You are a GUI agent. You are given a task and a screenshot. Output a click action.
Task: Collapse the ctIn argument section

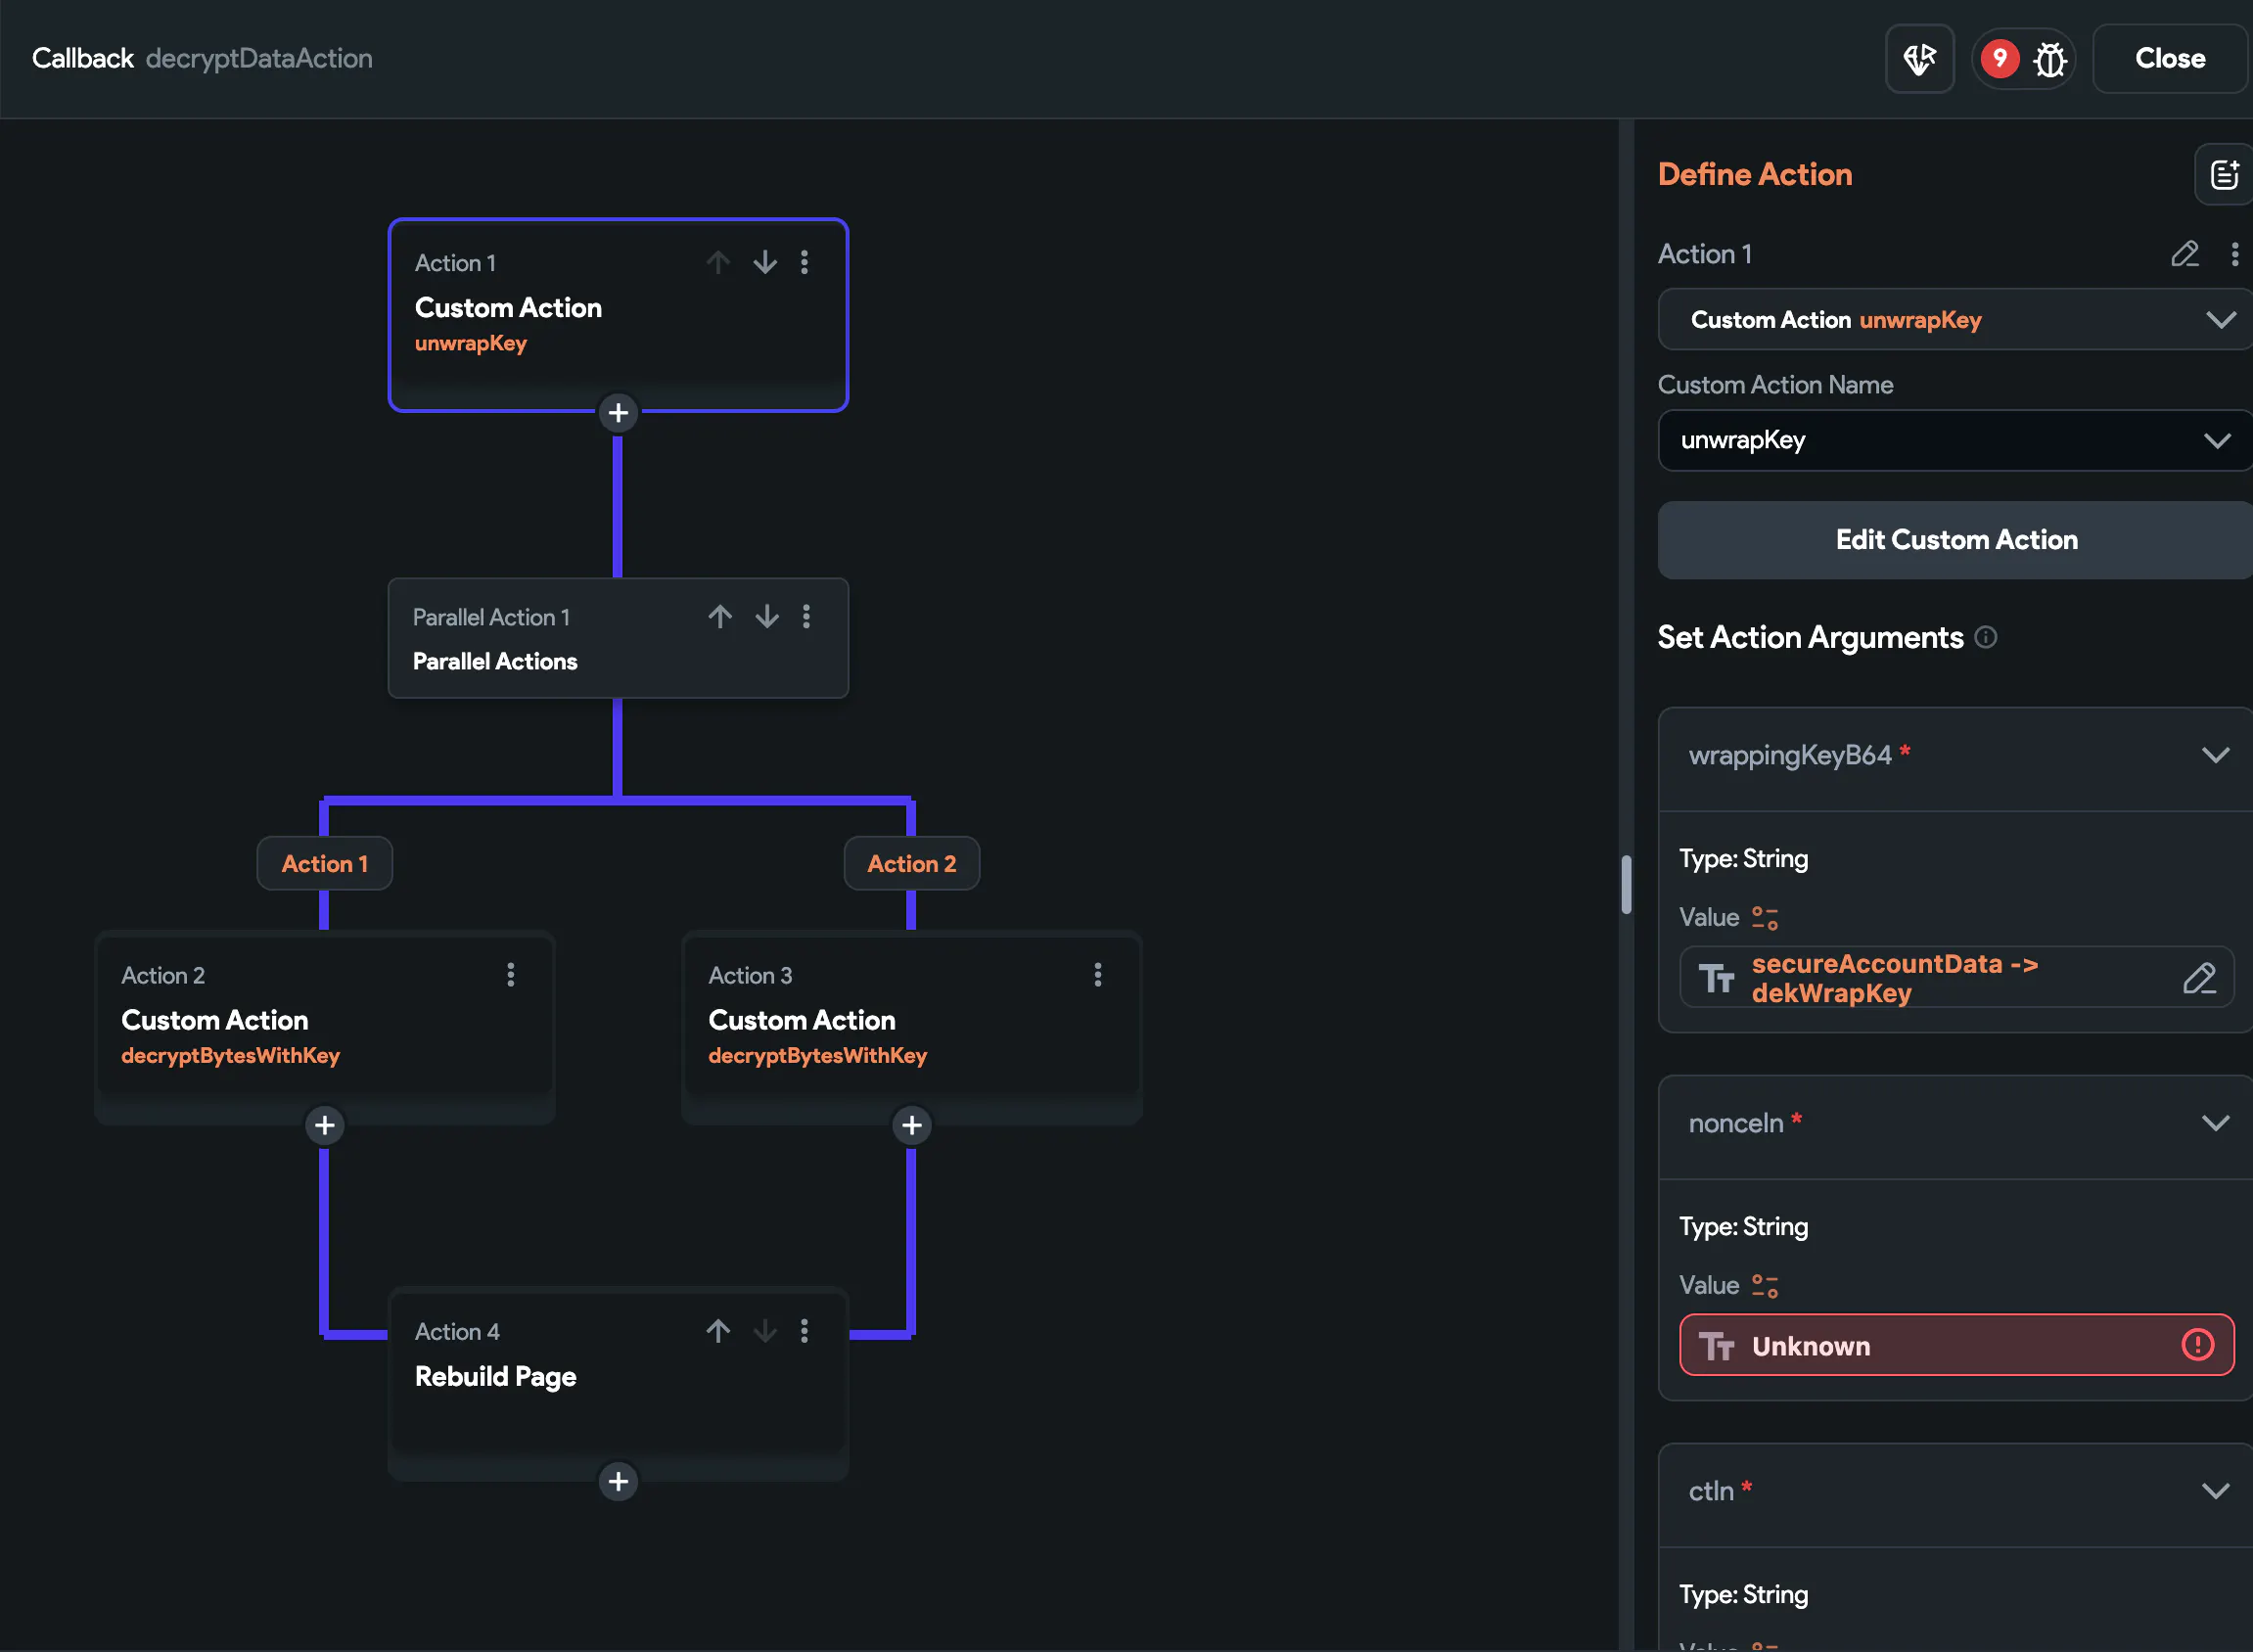[x=2216, y=1491]
